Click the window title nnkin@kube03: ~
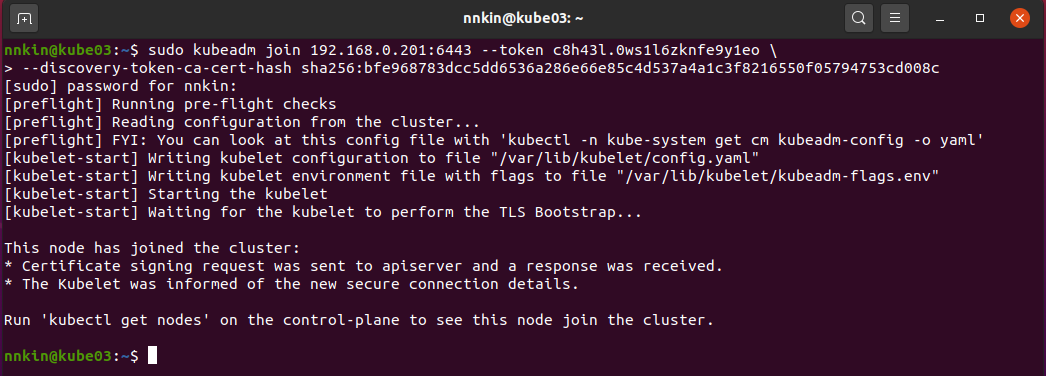1046x376 pixels. 523,18
